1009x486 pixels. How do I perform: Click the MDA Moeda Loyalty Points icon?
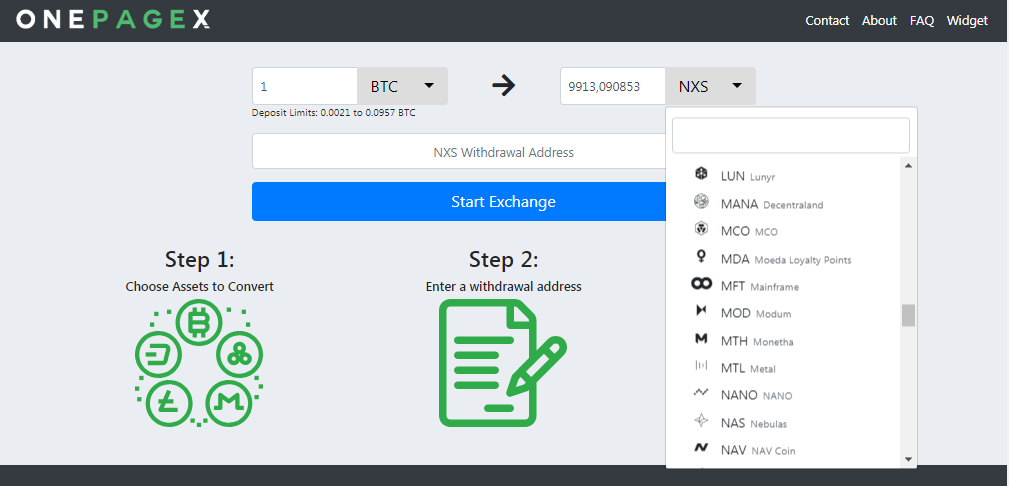[x=701, y=257]
